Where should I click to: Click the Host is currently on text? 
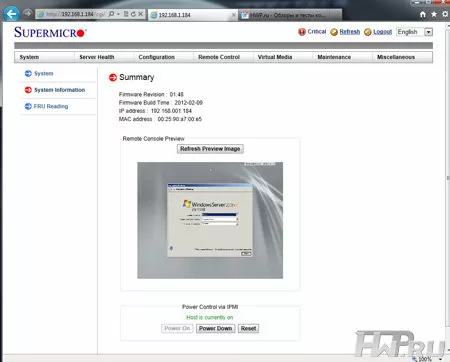210,317
